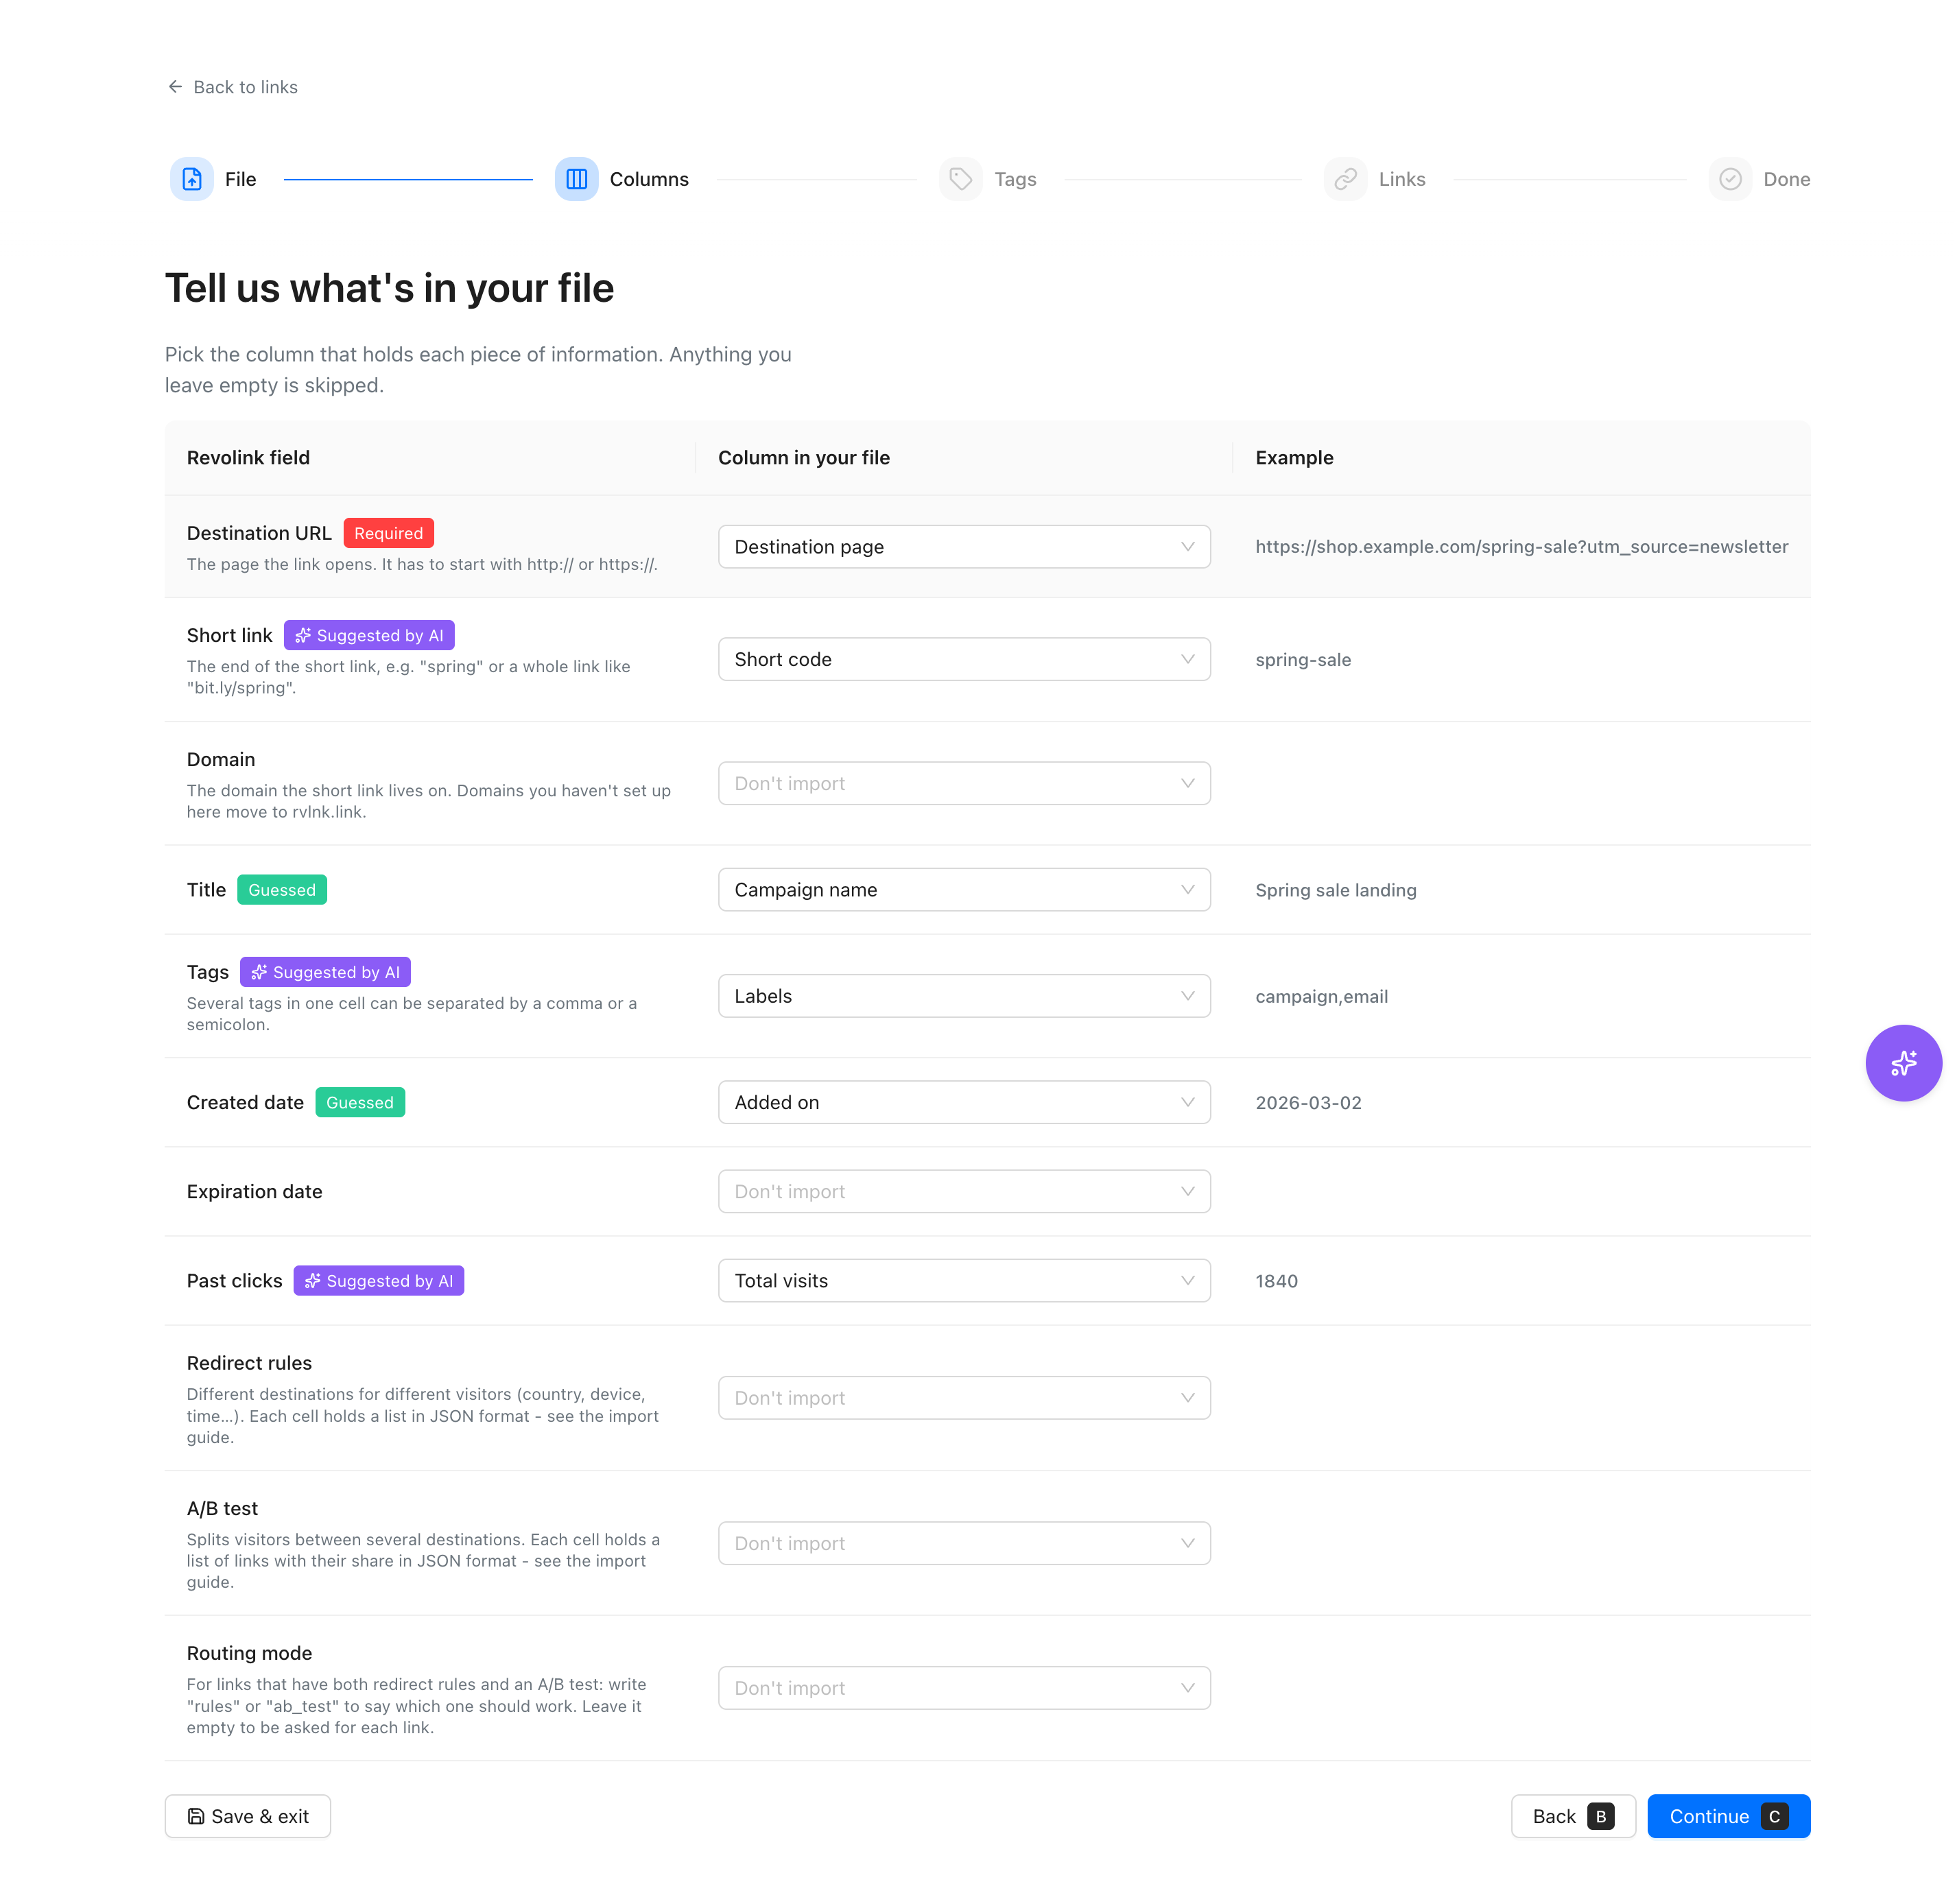Click the Back button
The height and width of the screenshot is (1904, 1955).
pyautogui.click(x=1573, y=1816)
